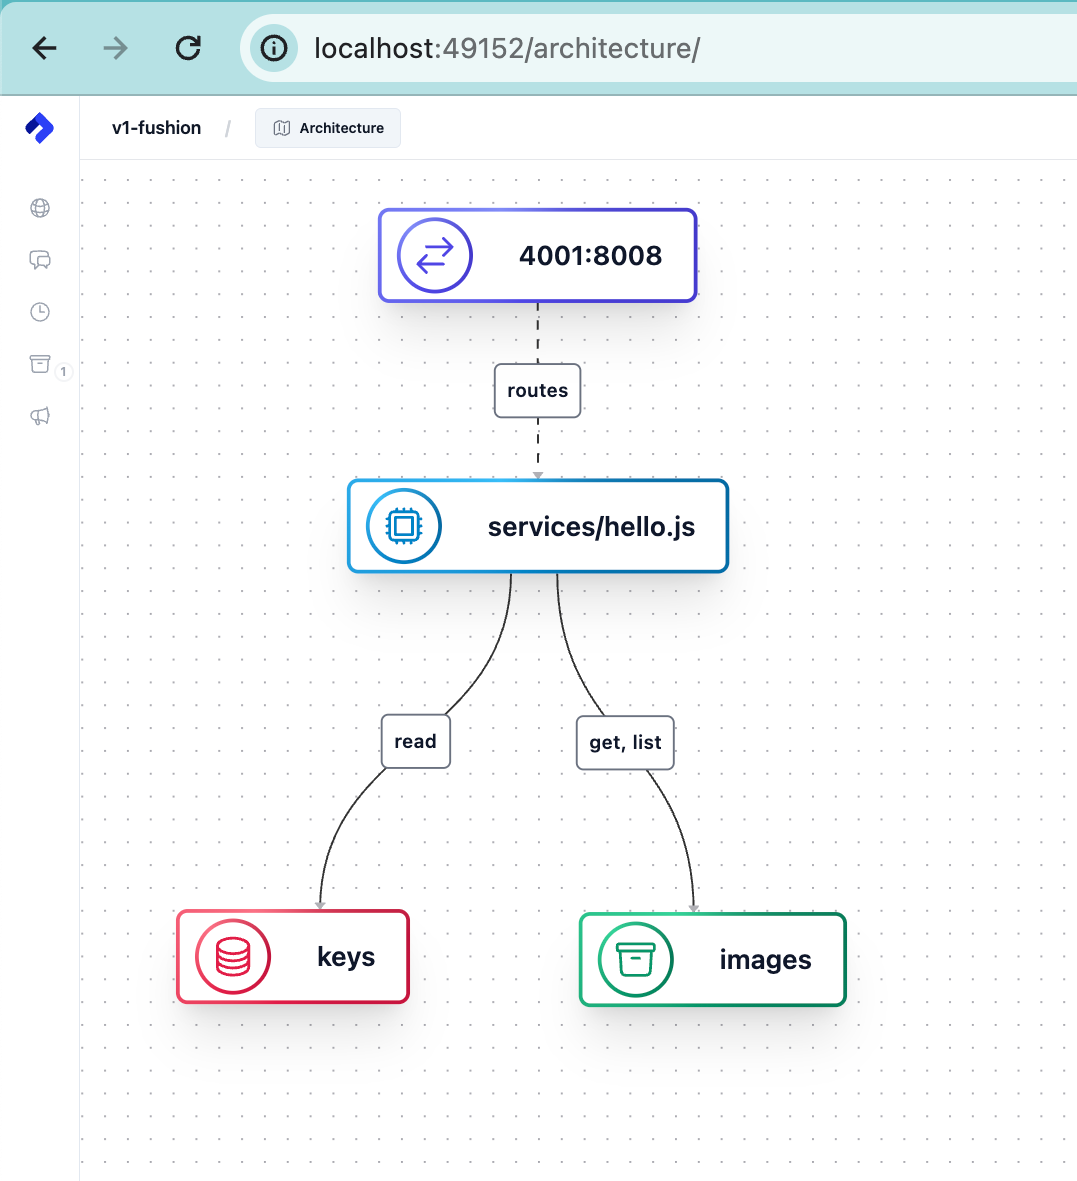Select the globe icon in the sidebar
The image size is (1077, 1181).
(x=40, y=208)
